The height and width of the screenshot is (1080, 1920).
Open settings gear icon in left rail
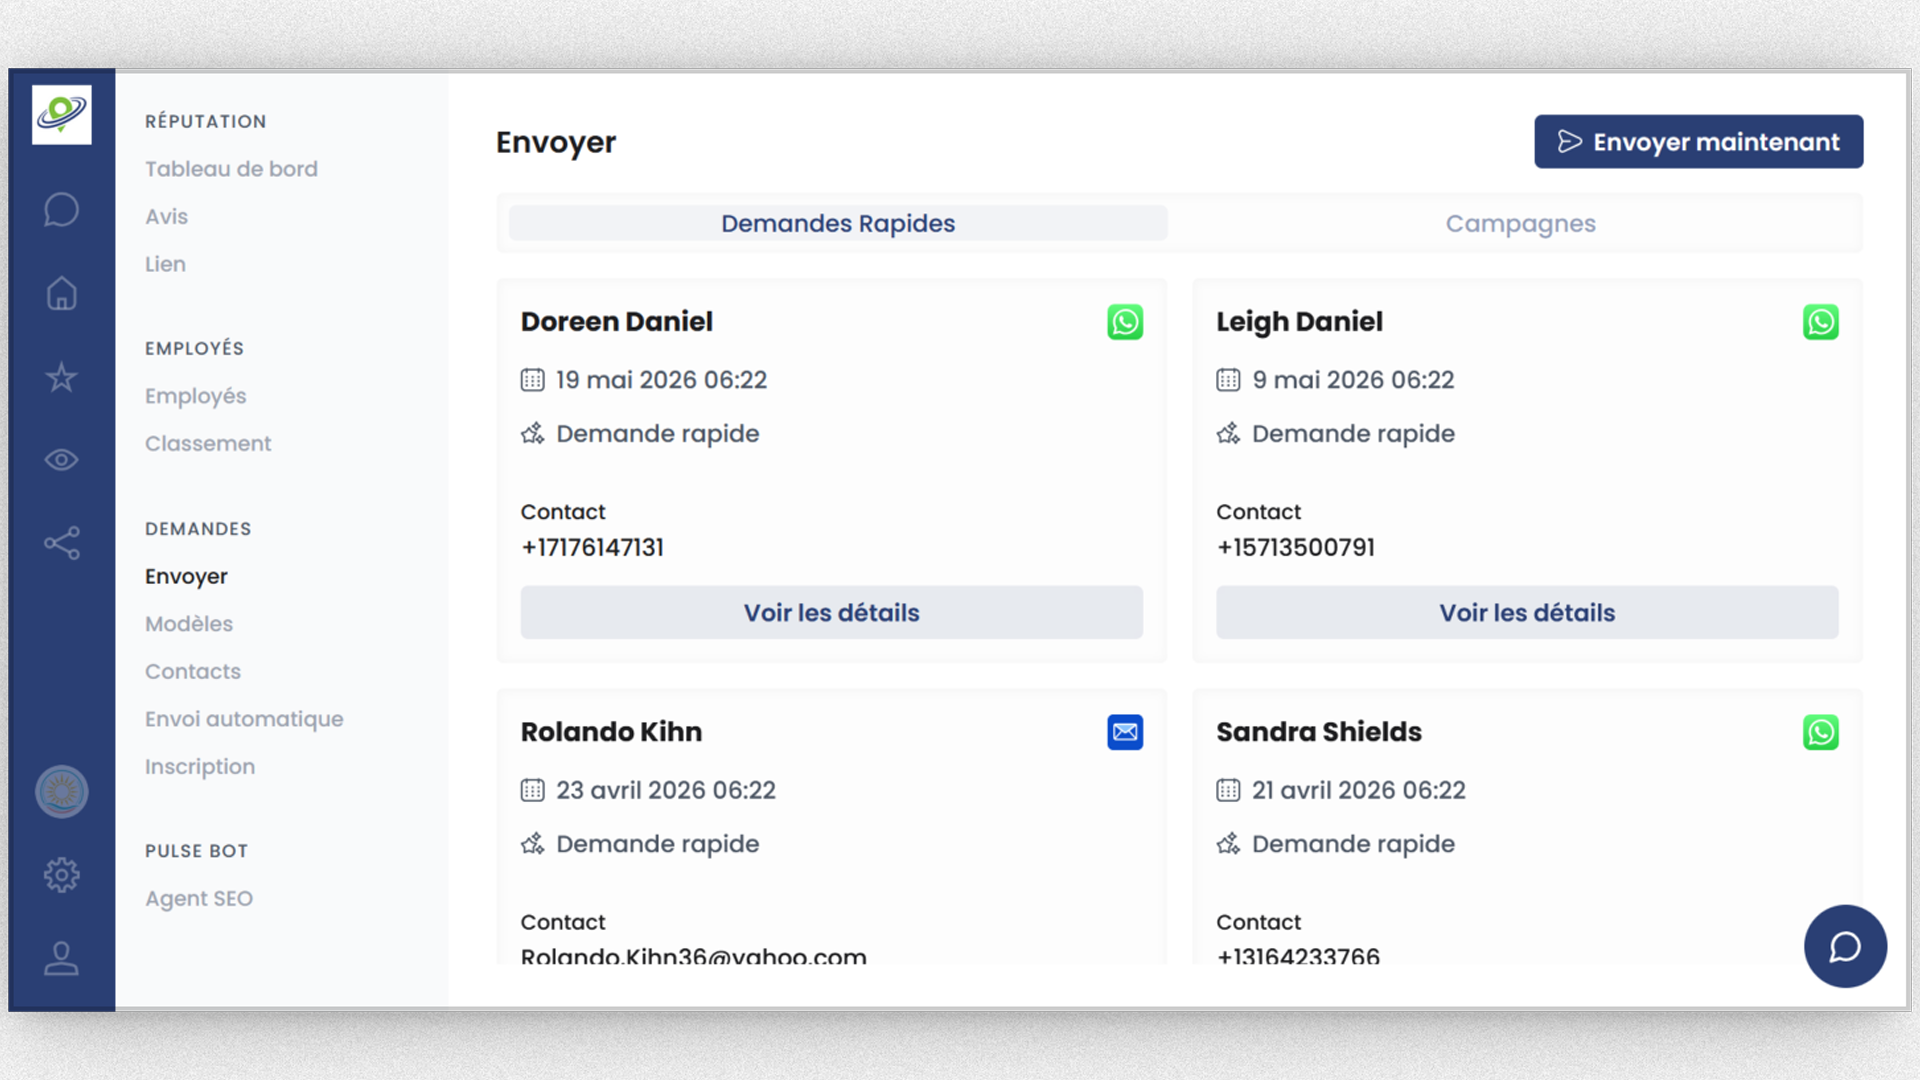click(x=61, y=875)
